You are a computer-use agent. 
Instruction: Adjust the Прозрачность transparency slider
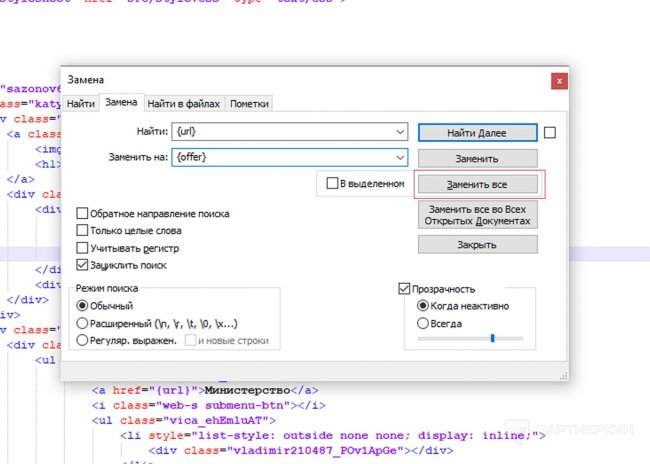(x=492, y=338)
